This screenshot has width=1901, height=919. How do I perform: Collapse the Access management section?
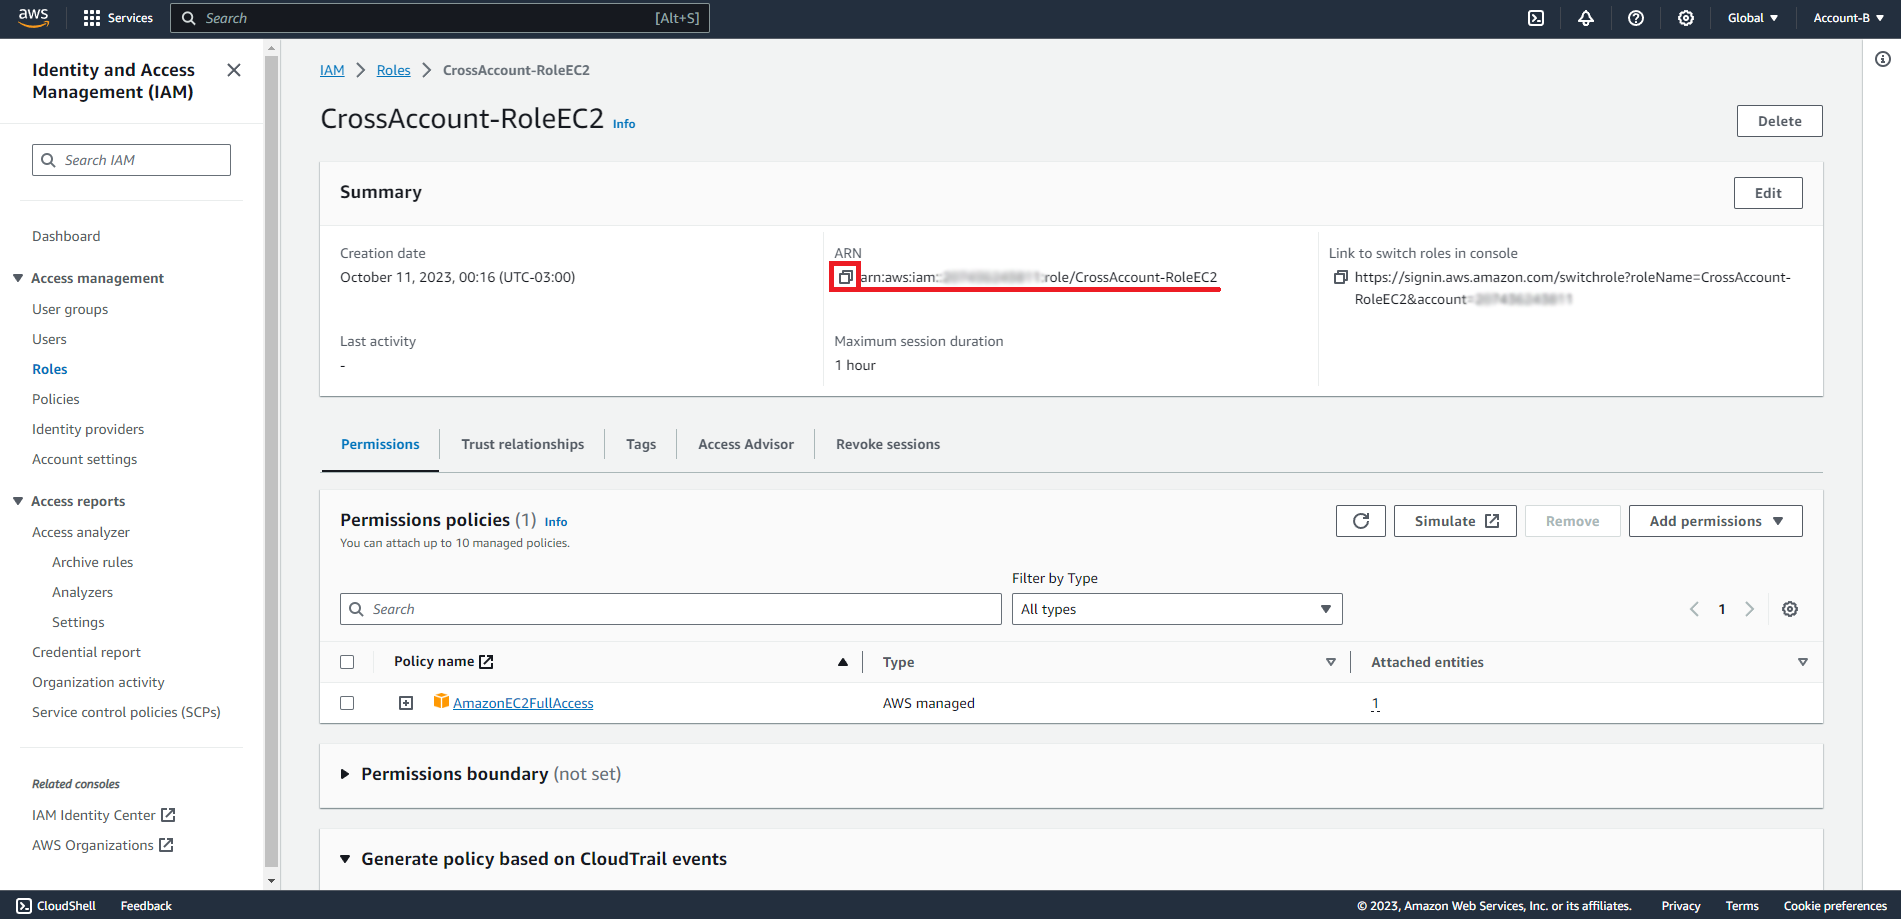point(18,278)
